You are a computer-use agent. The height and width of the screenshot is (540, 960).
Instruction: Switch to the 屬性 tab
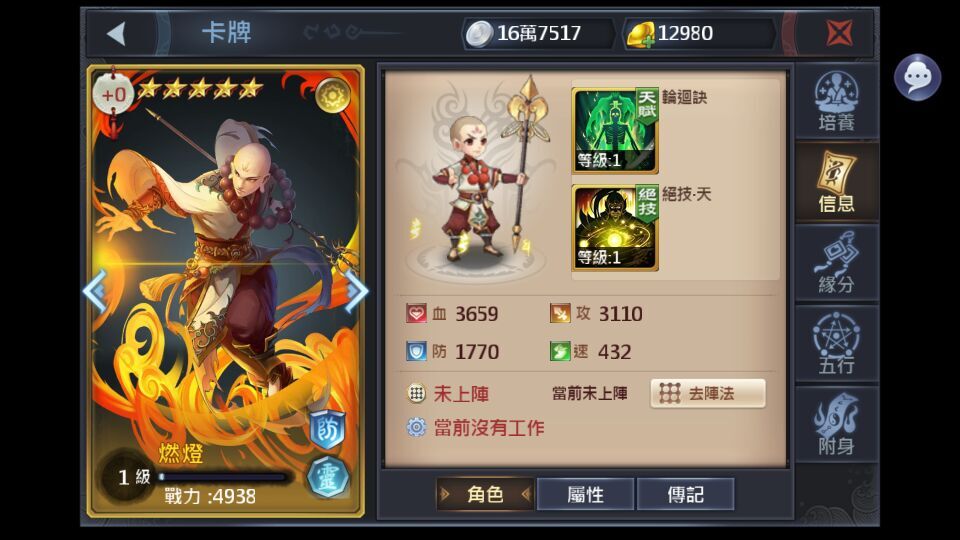click(x=585, y=494)
